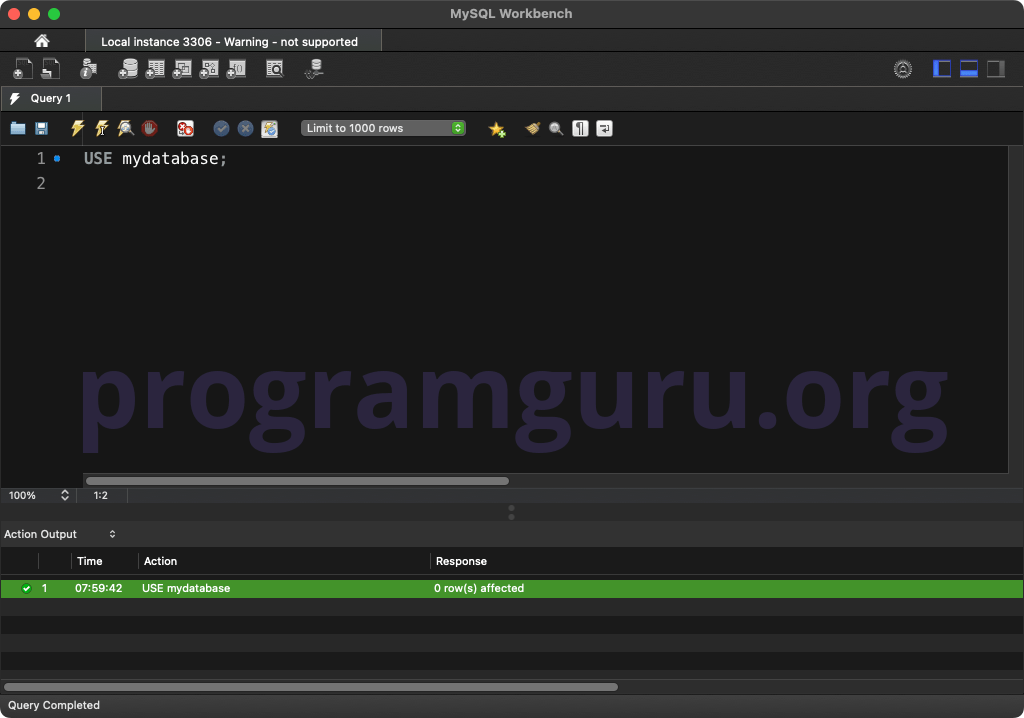Image resolution: width=1024 pixels, height=718 pixels.
Task: Change the 100% zoom stepper
Action: point(65,495)
